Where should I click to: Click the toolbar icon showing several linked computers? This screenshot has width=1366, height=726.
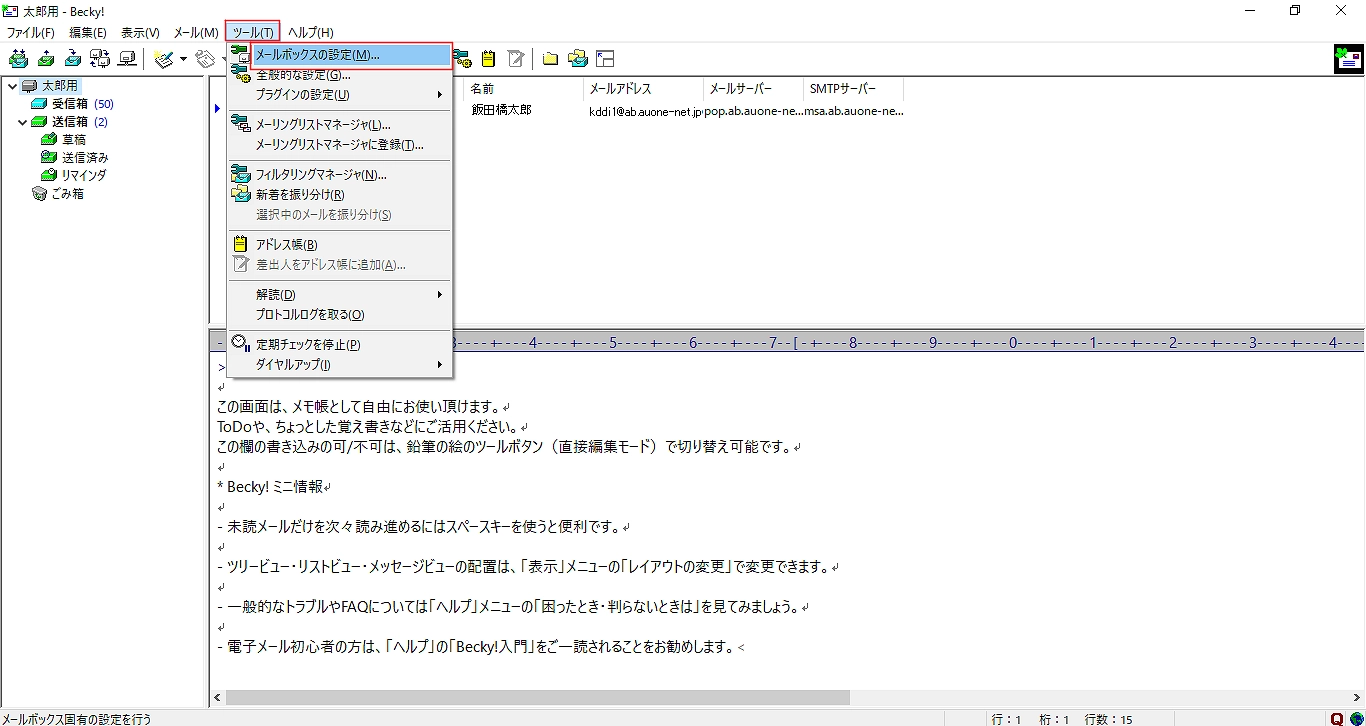click(x=100, y=59)
